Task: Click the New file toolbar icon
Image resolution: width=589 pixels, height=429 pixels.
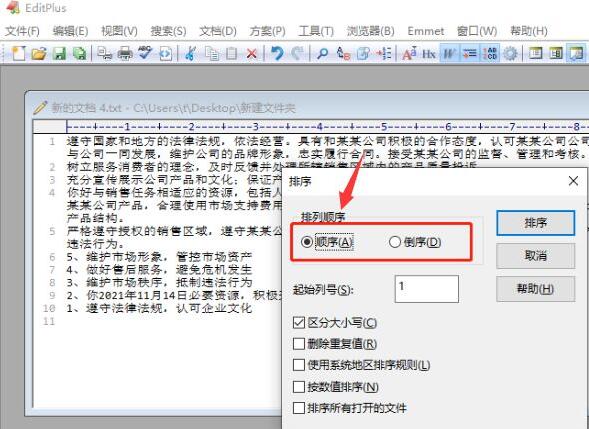Action: (18, 54)
